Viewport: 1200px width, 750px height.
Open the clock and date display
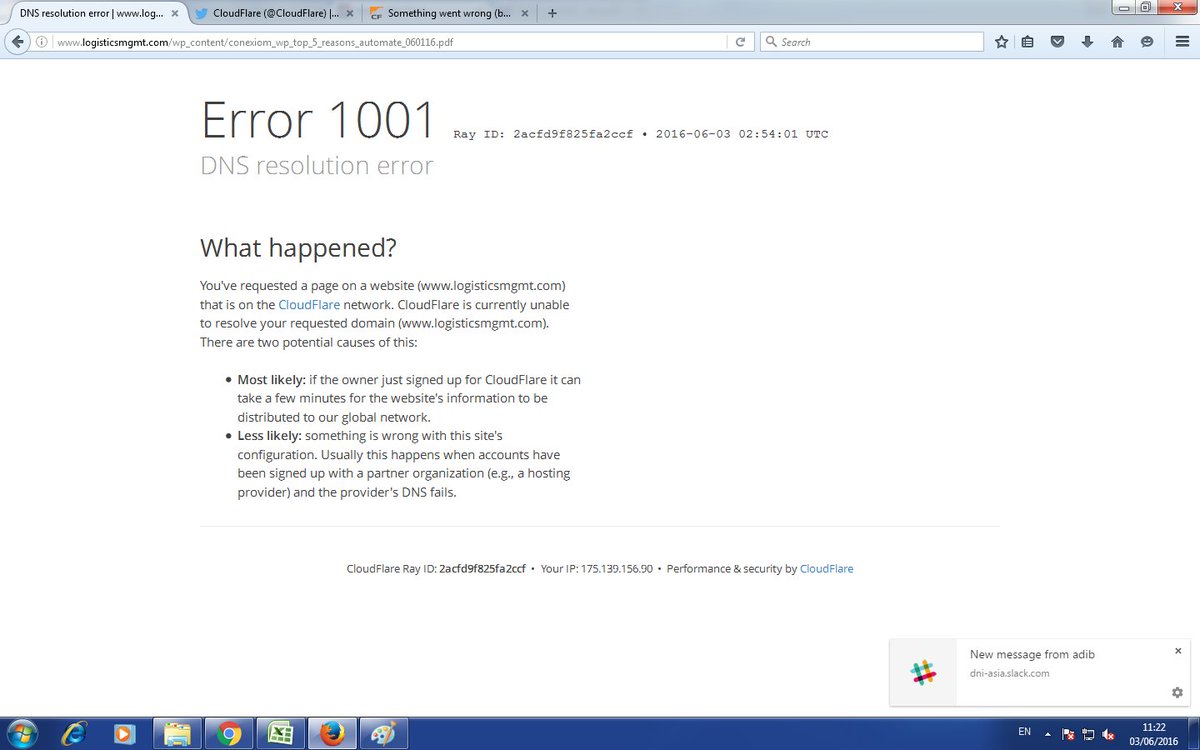tap(1153, 733)
